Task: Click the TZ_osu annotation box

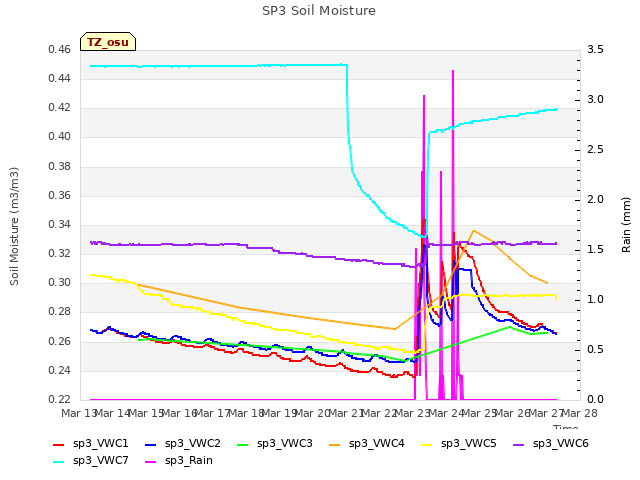Action: 108,42
